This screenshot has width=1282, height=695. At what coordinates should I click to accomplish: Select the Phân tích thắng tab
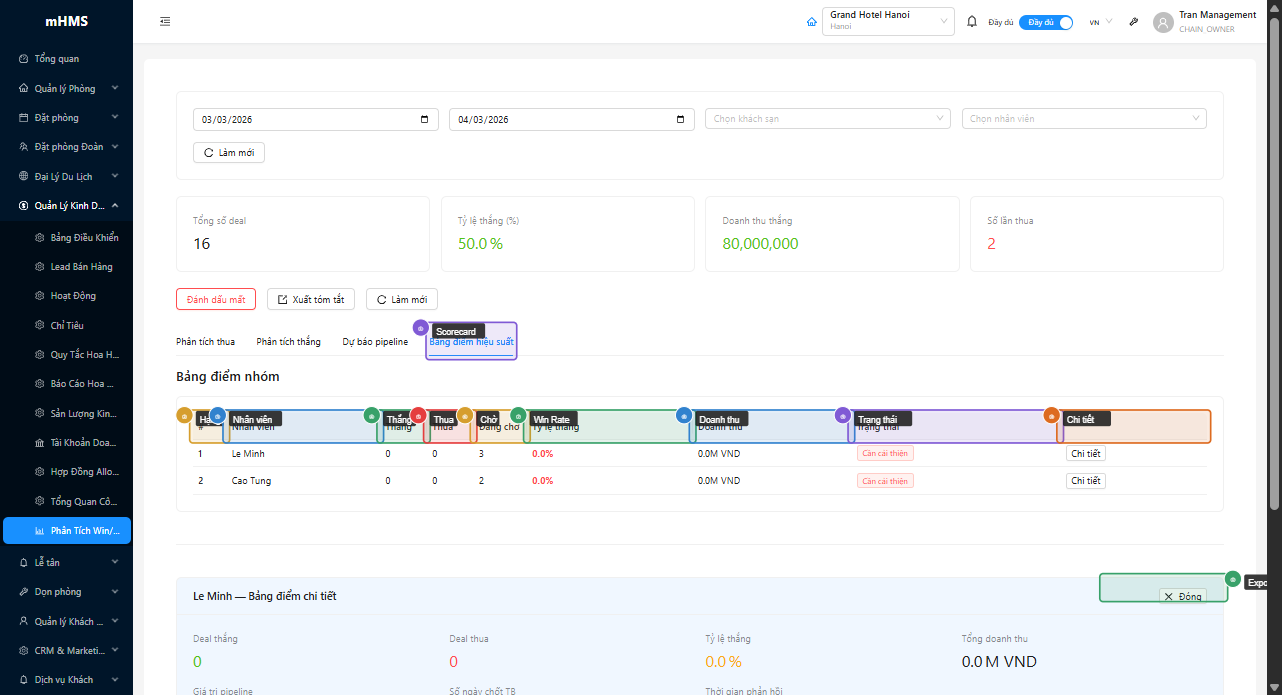click(x=288, y=342)
